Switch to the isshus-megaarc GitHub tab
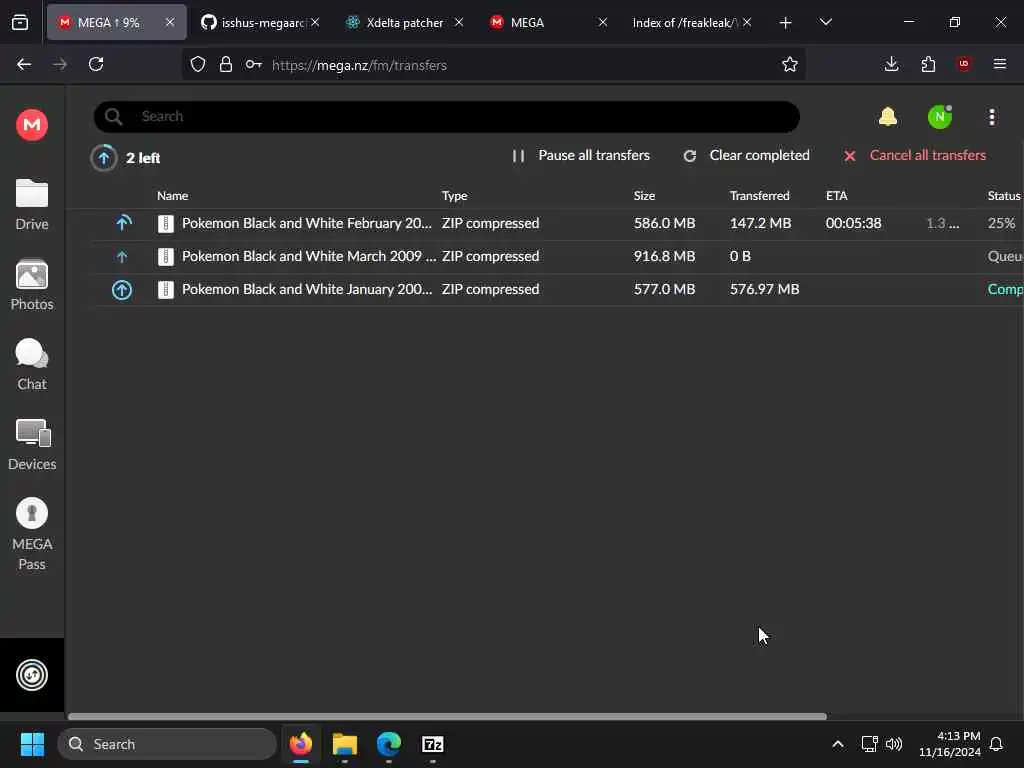The image size is (1024, 768). pyautogui.click(x=261, y=22)
